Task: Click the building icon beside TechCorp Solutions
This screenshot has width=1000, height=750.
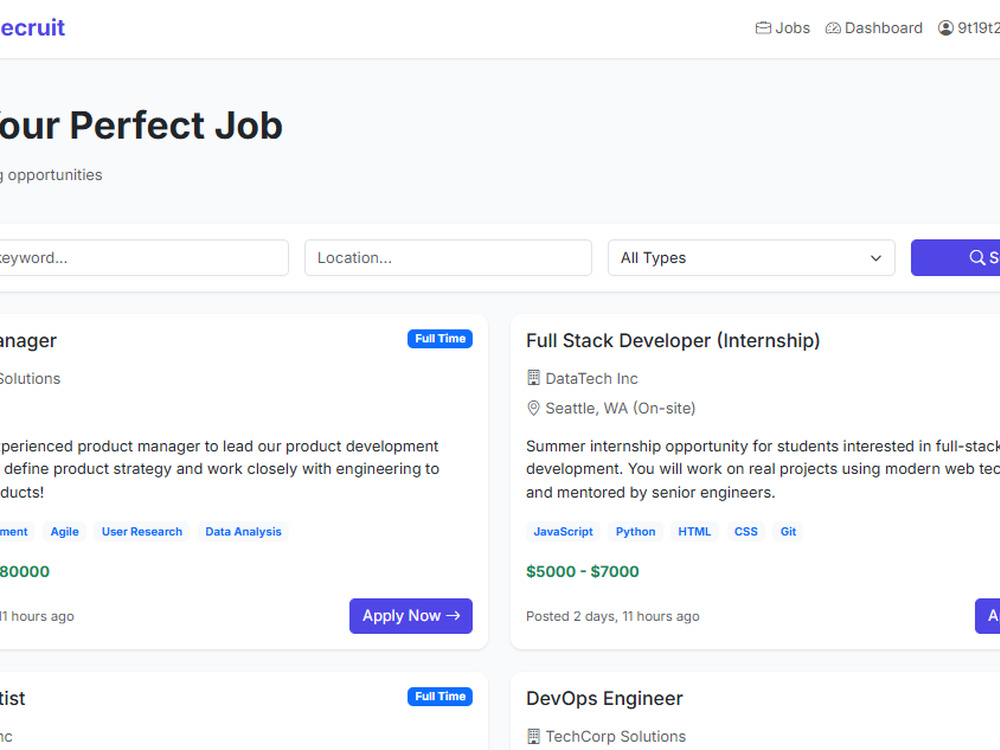Action: [x=534, y=736]
